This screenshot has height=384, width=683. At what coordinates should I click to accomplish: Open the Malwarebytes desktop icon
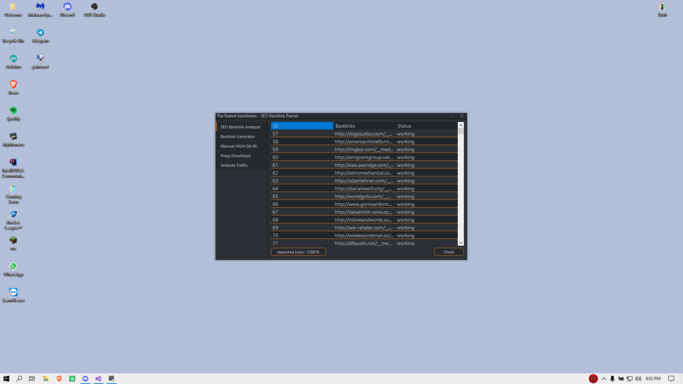(x=40, y=10)
